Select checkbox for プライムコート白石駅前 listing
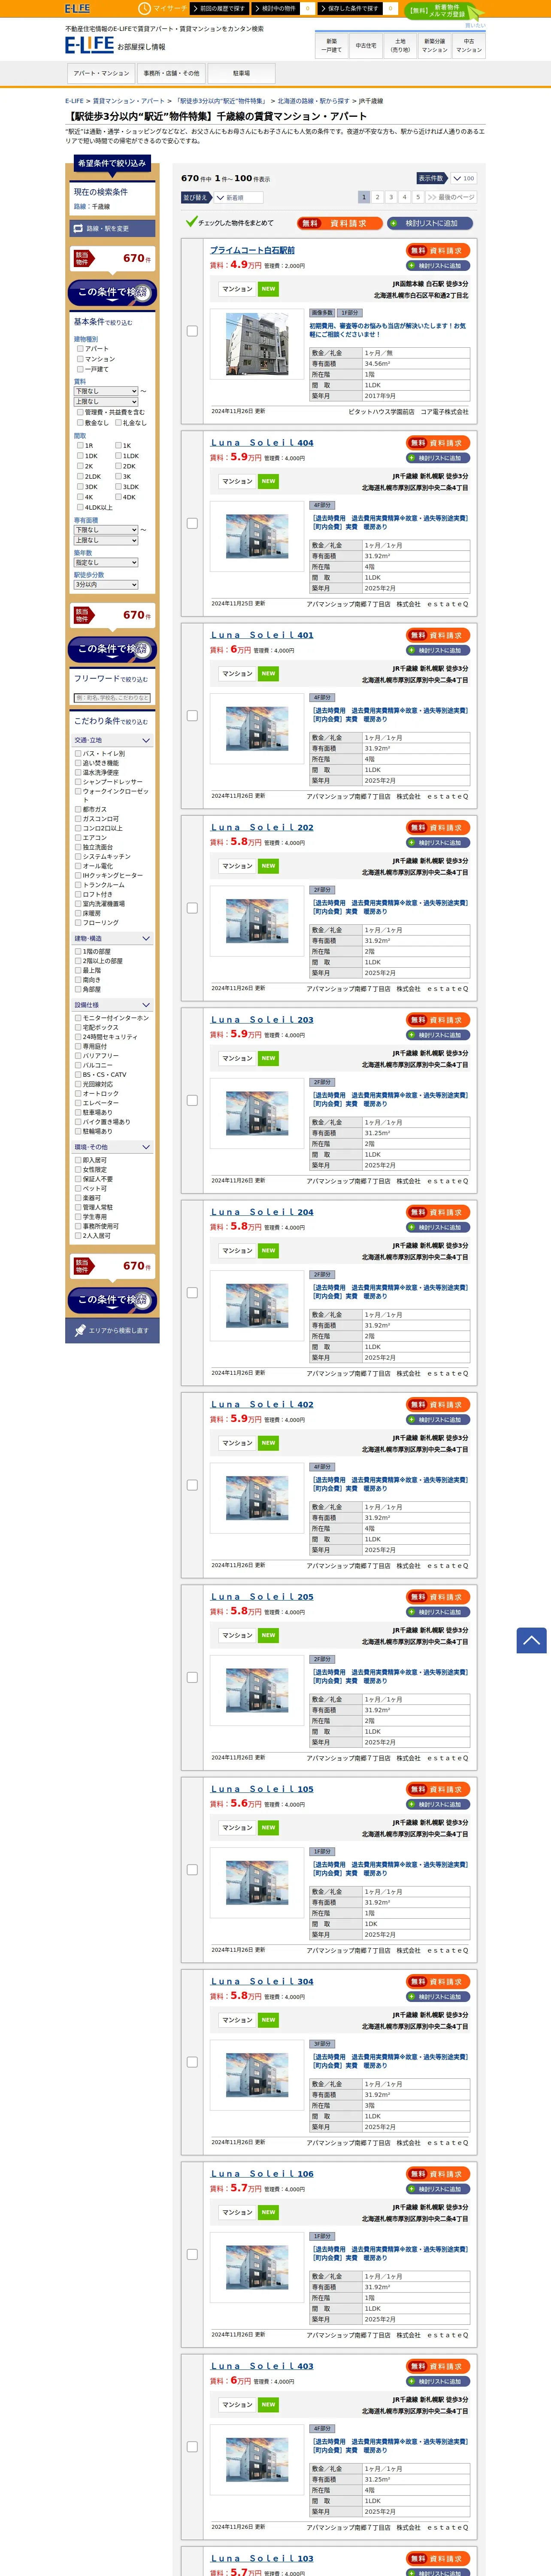 pos(192,331)
